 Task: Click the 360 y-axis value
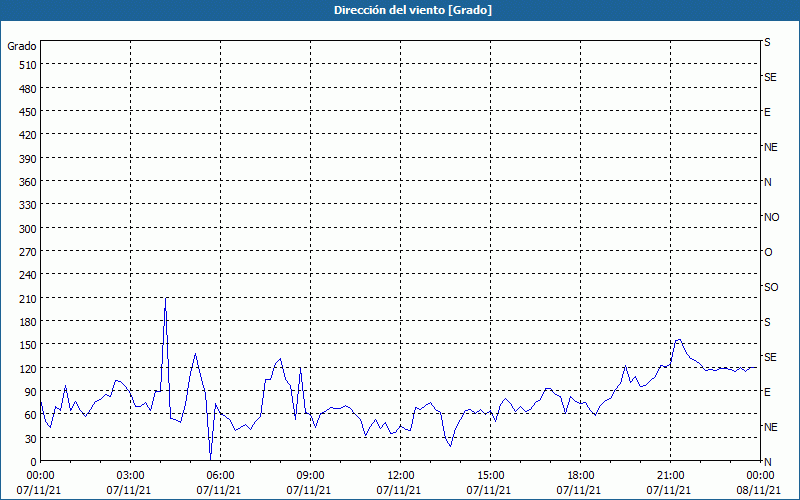coord(29,182)
